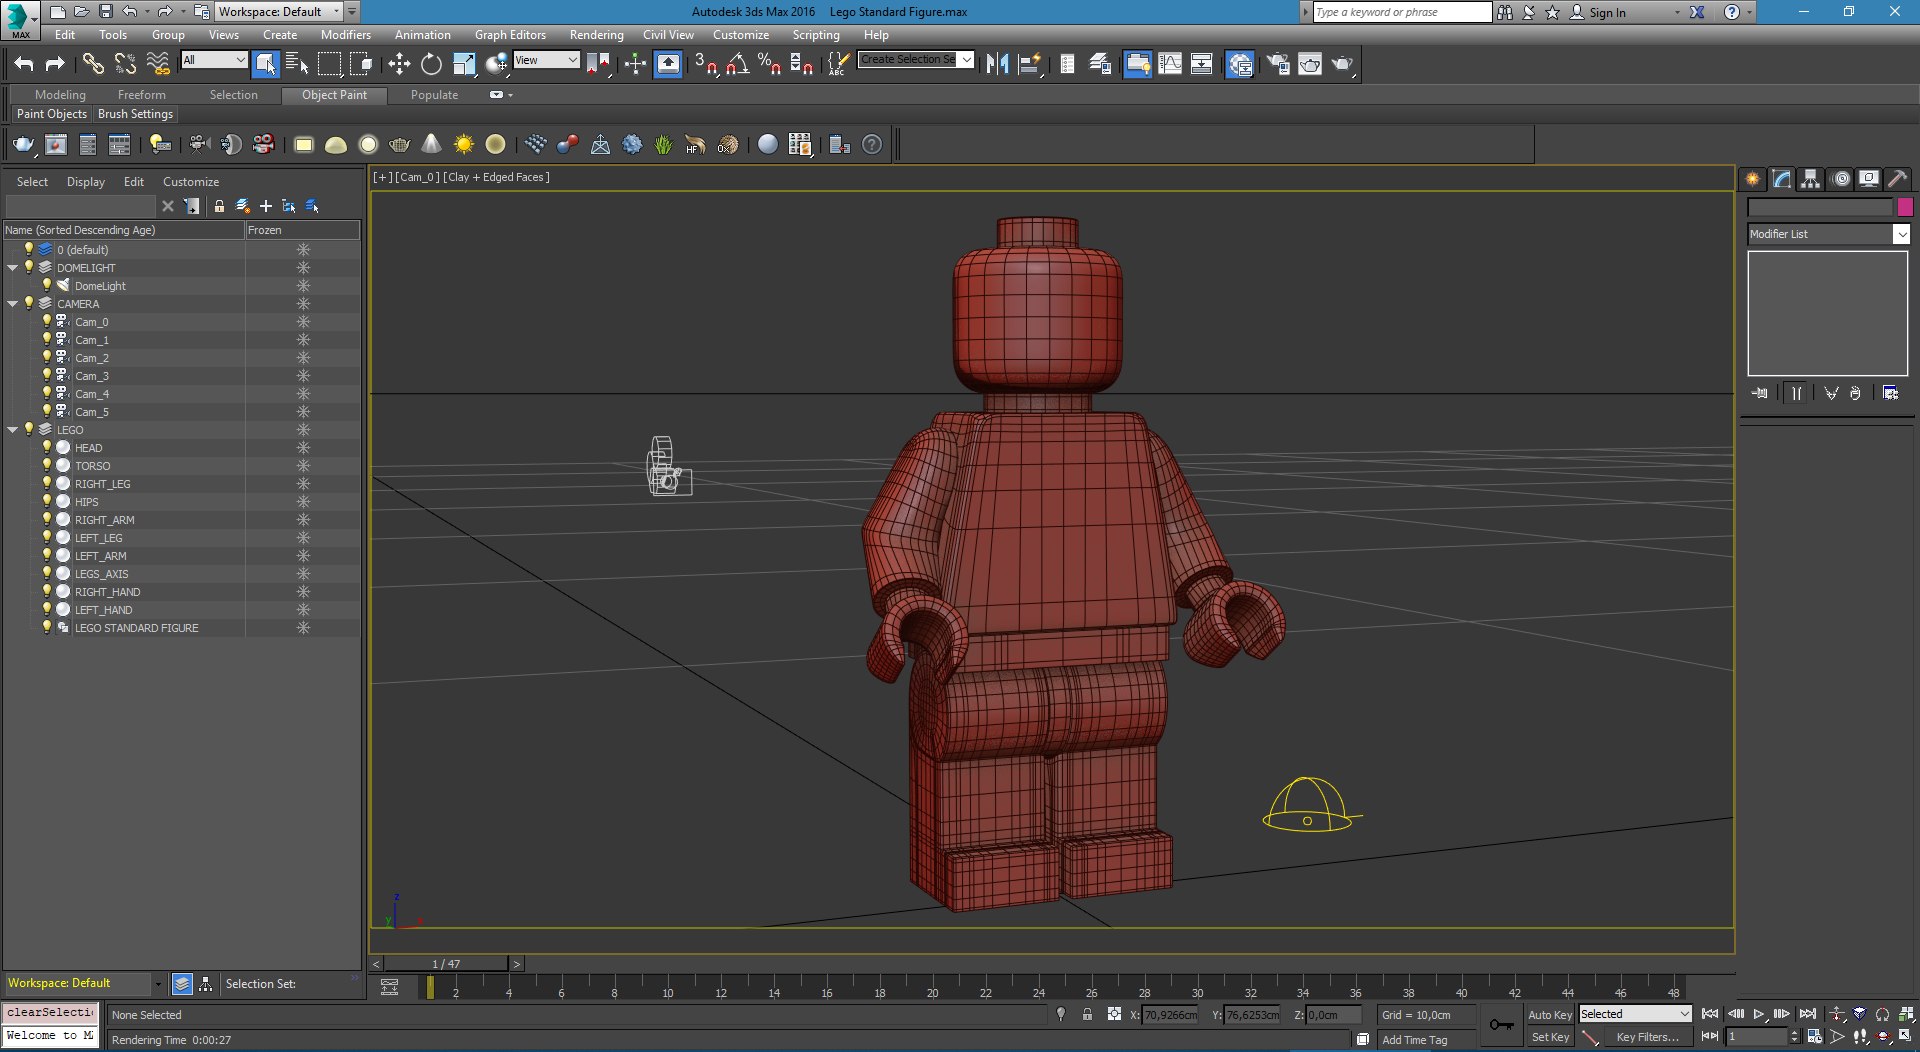Open the Workspace: Default dropdown in title bar
This screenshot has height=1052, width=1920.
[279, 12]
